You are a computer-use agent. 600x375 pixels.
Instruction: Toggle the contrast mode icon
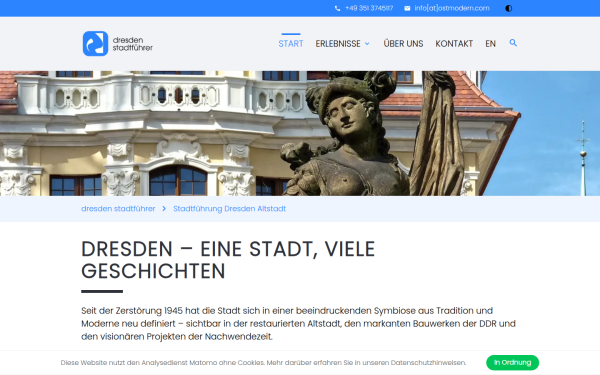[x=509, y=8]
